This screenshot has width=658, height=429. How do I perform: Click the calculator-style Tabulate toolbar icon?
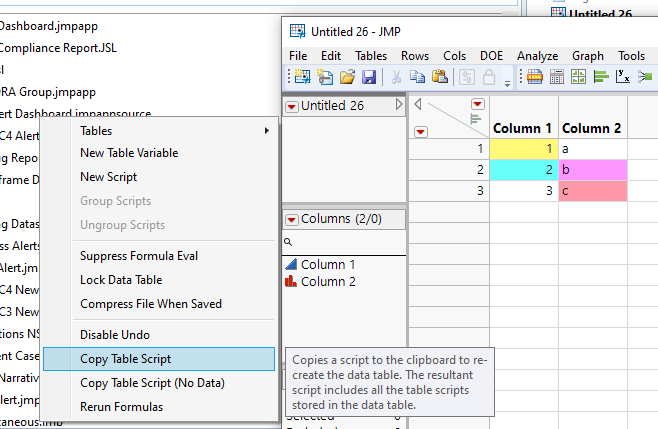point(557,77)
